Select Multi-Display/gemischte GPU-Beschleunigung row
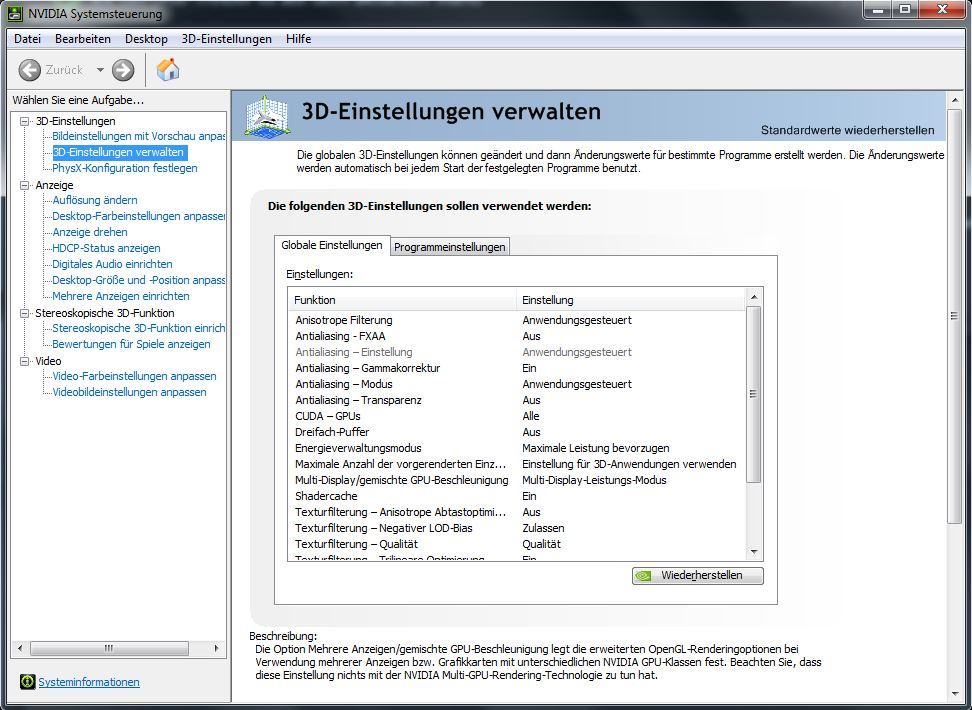The width and height of the screenshot is (972, 710). click(x=518, y=481)
